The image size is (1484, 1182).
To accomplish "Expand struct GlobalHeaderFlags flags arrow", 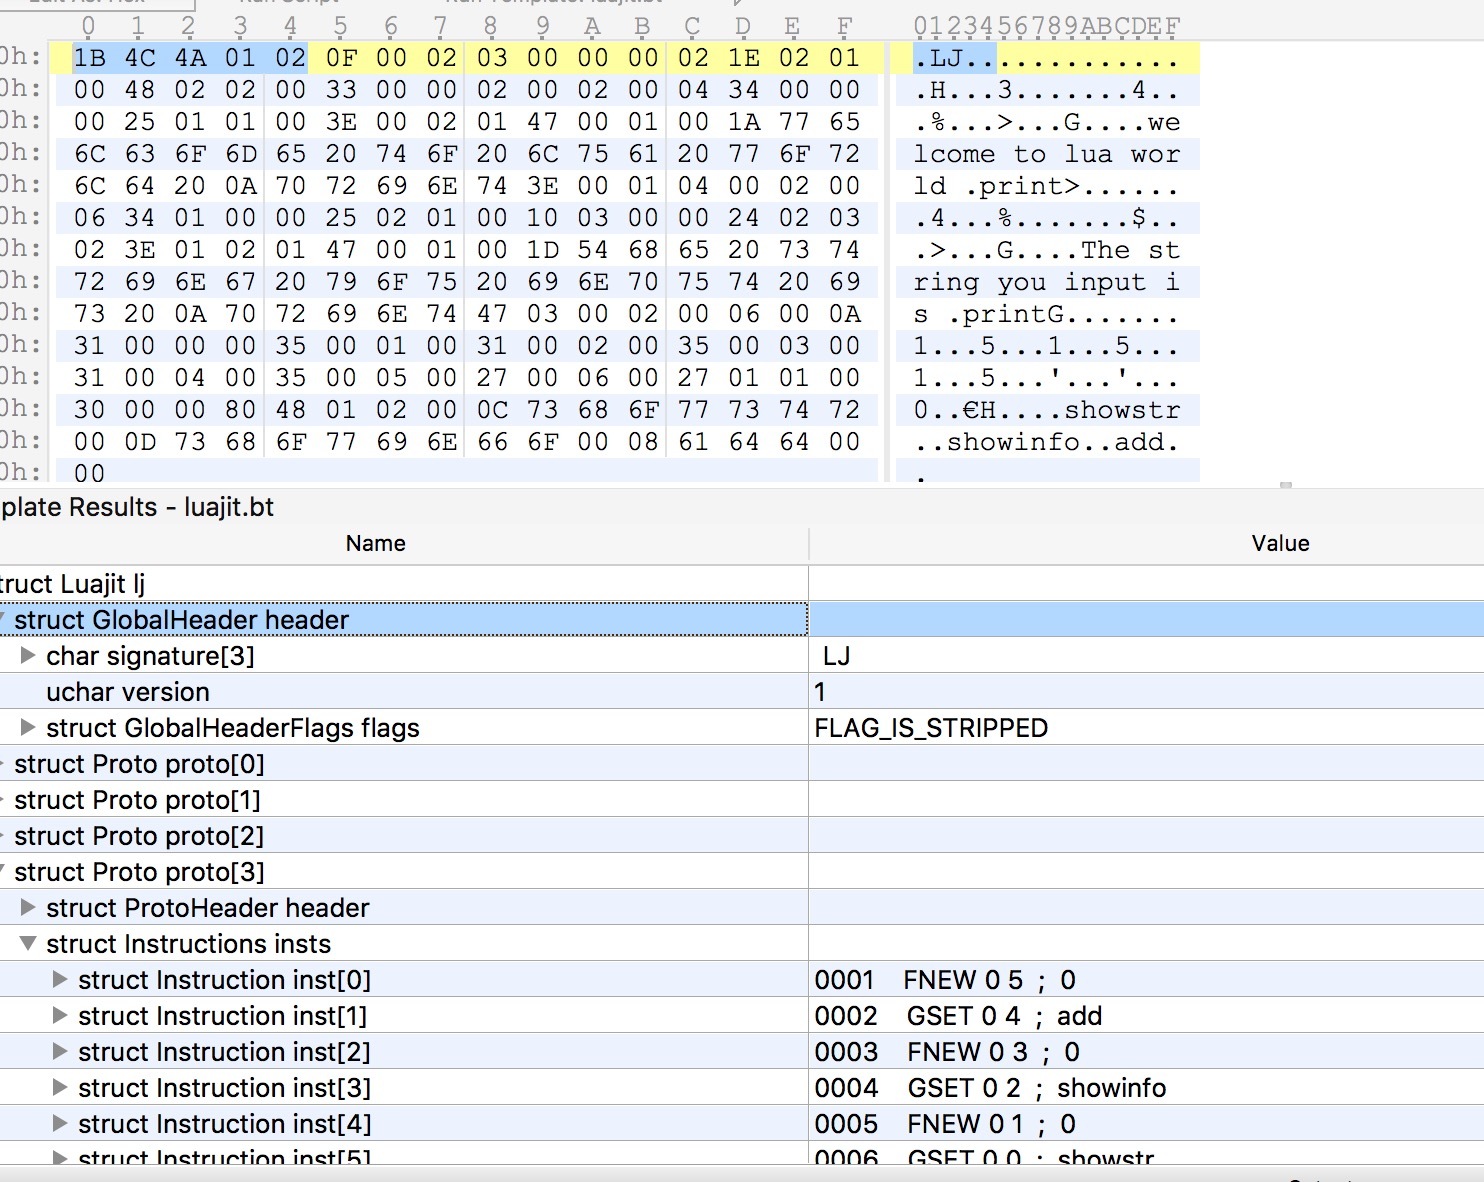I will 28,728.
